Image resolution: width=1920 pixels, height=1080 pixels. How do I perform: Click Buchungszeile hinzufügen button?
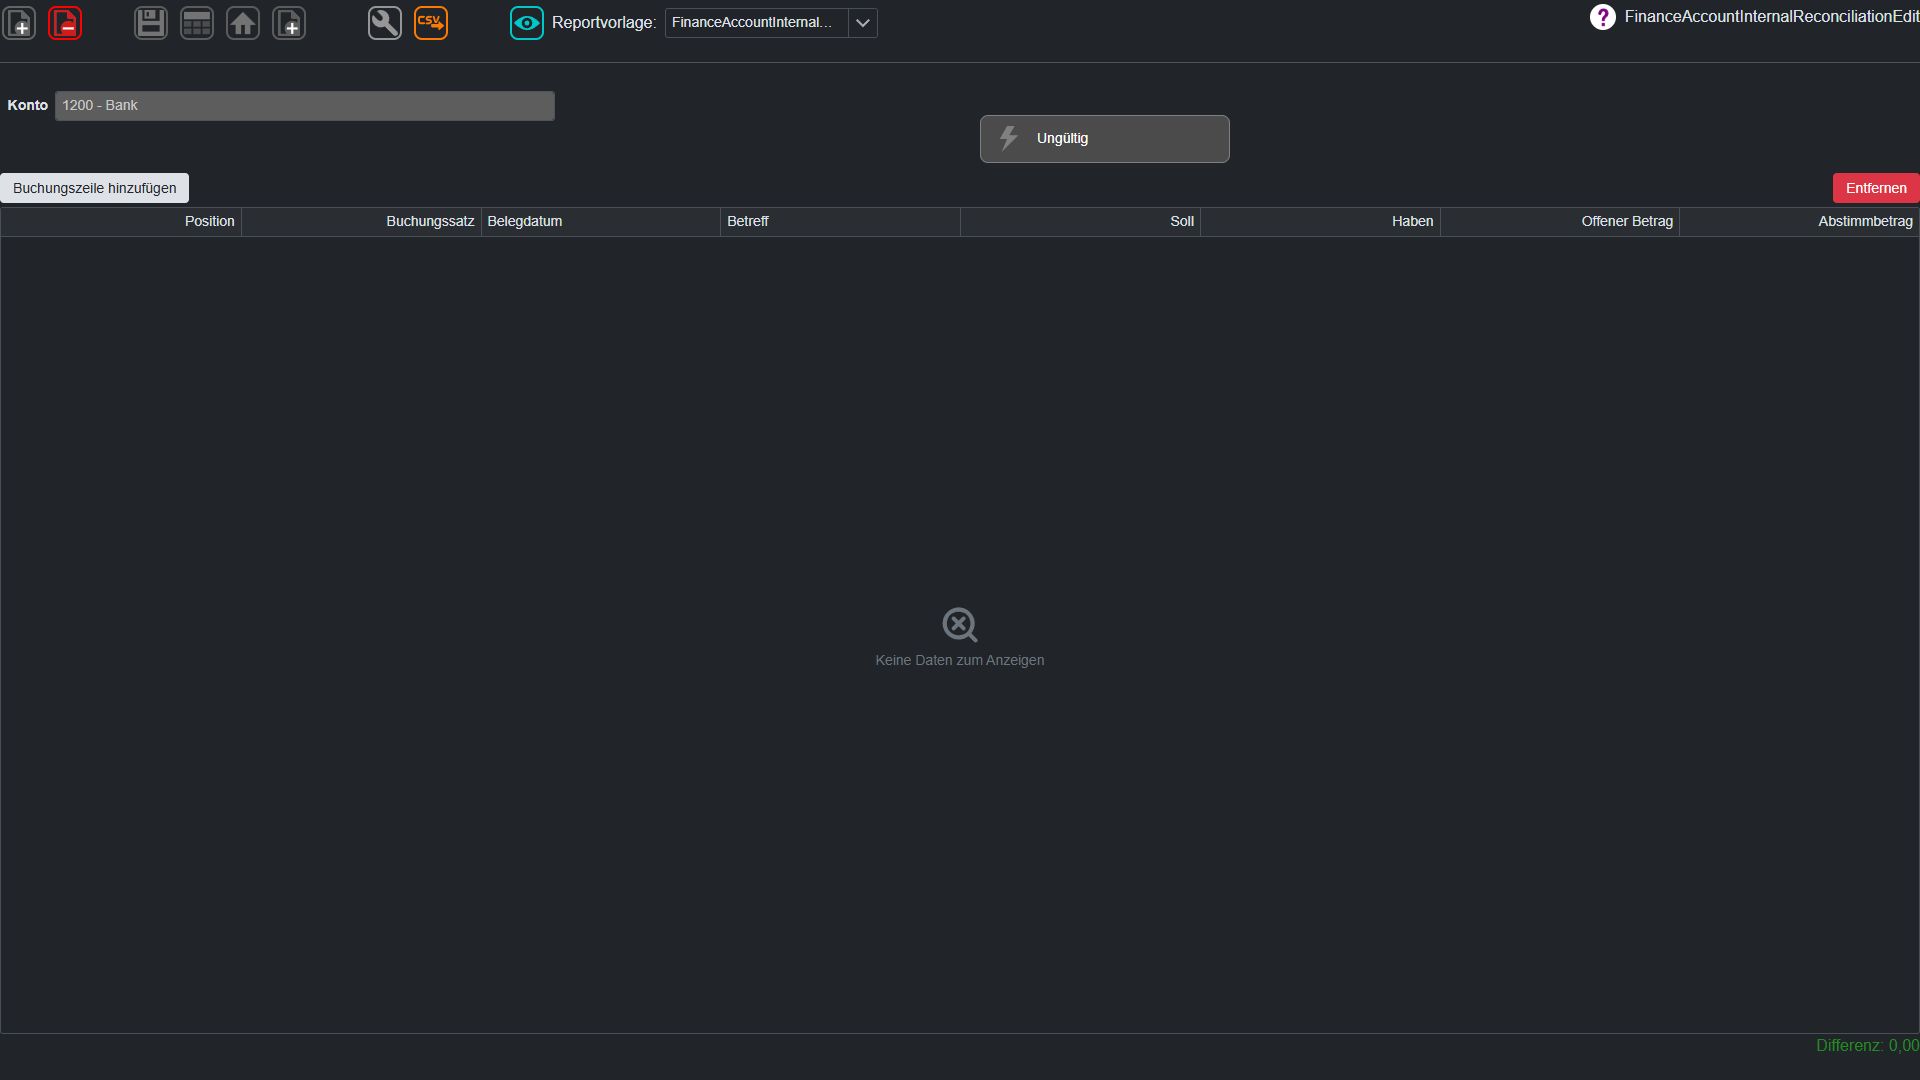(94, 188)
